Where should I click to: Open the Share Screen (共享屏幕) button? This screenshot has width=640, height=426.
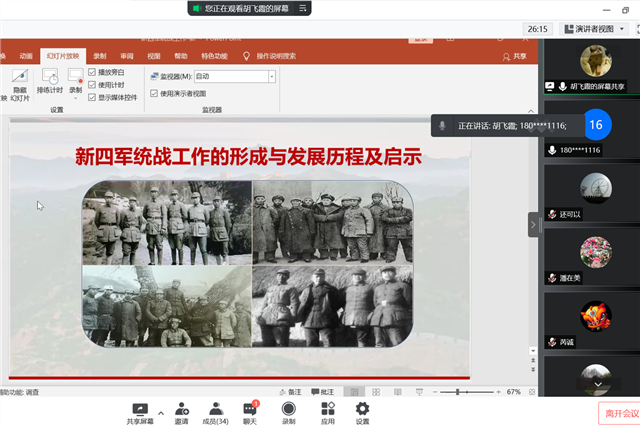(x=139, y=412)
